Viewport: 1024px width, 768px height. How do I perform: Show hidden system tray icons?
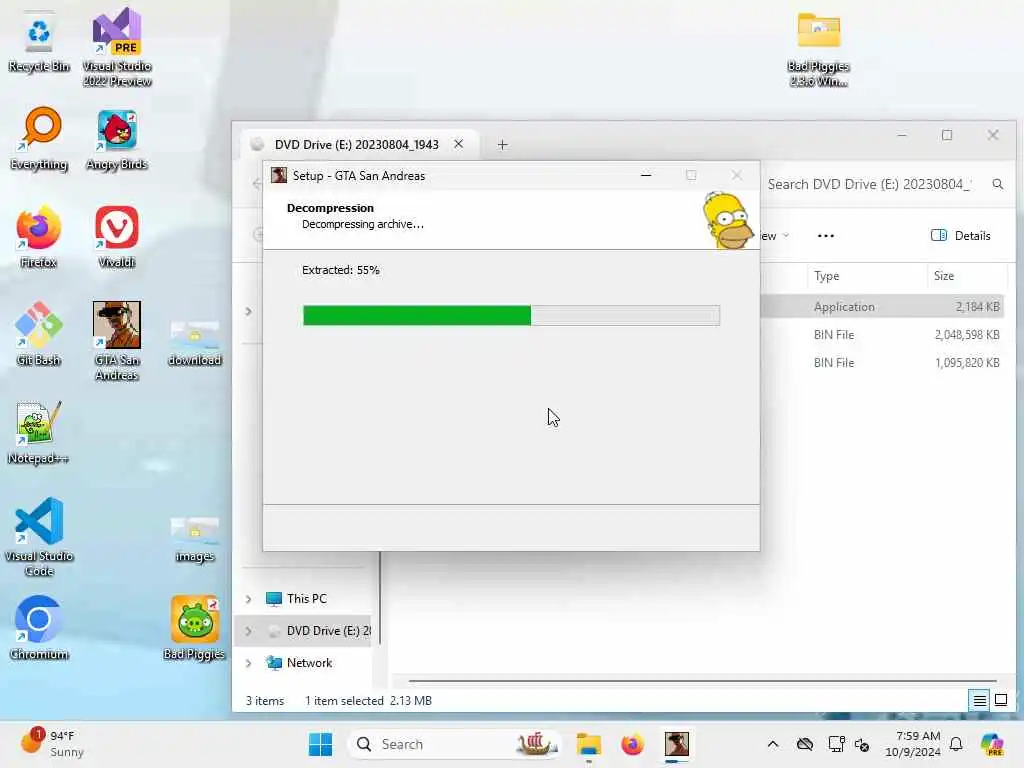click(x=773, y=744)
